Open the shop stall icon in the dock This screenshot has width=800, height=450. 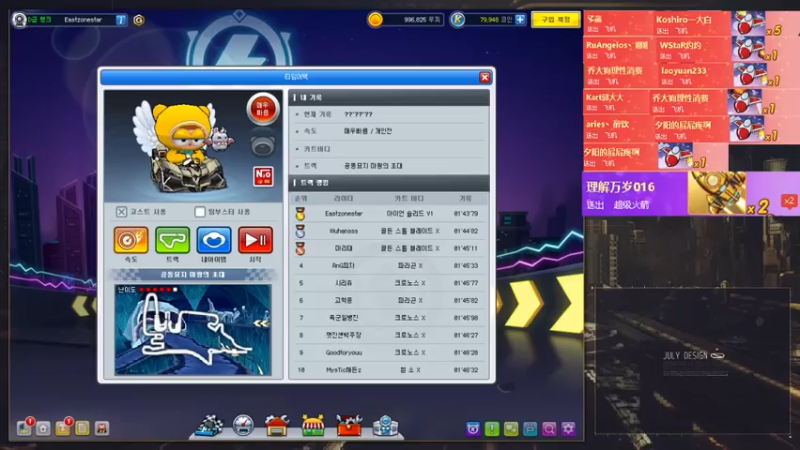(313, 426)
